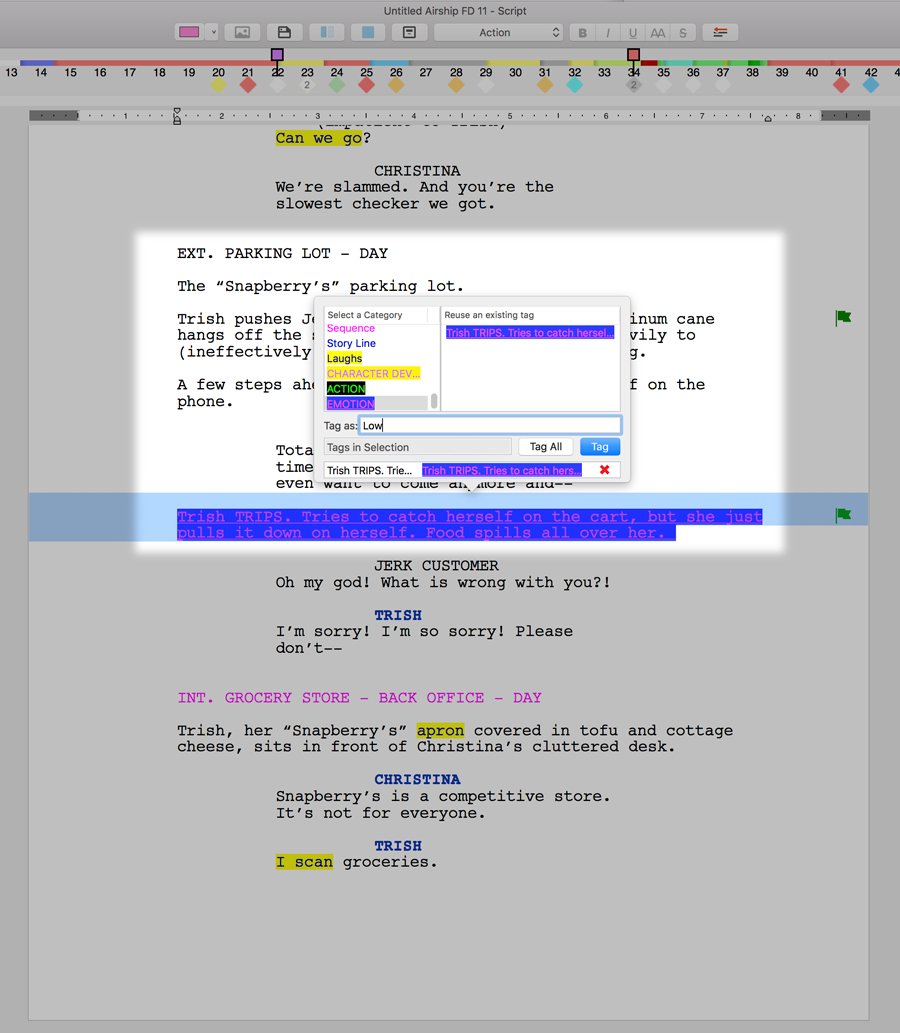Toggle strikethrough formatting button

click(683, 33)
